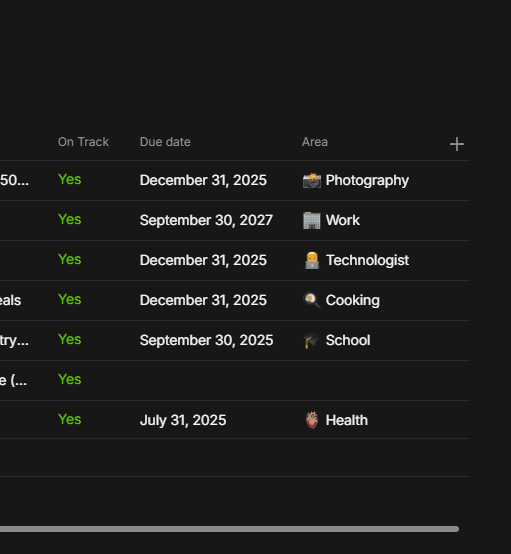Select Yes in the School row
Screen dimensions: 511x554
(70, 339)
